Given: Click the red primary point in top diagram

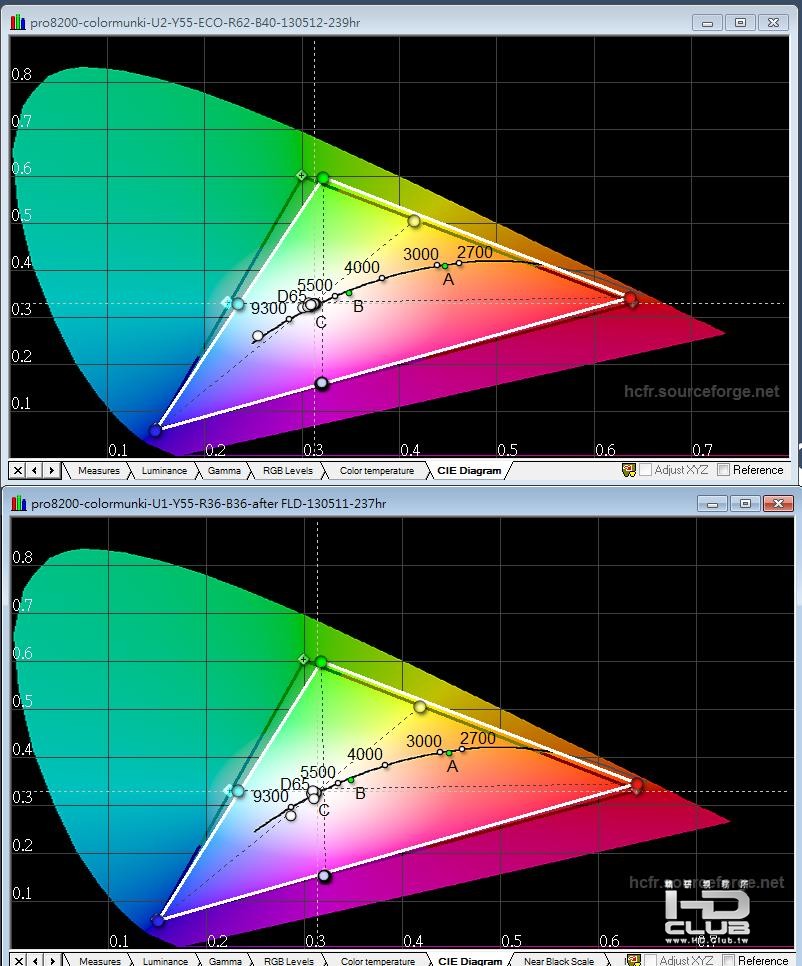Looking at the screenshot, I should (630, 299).
